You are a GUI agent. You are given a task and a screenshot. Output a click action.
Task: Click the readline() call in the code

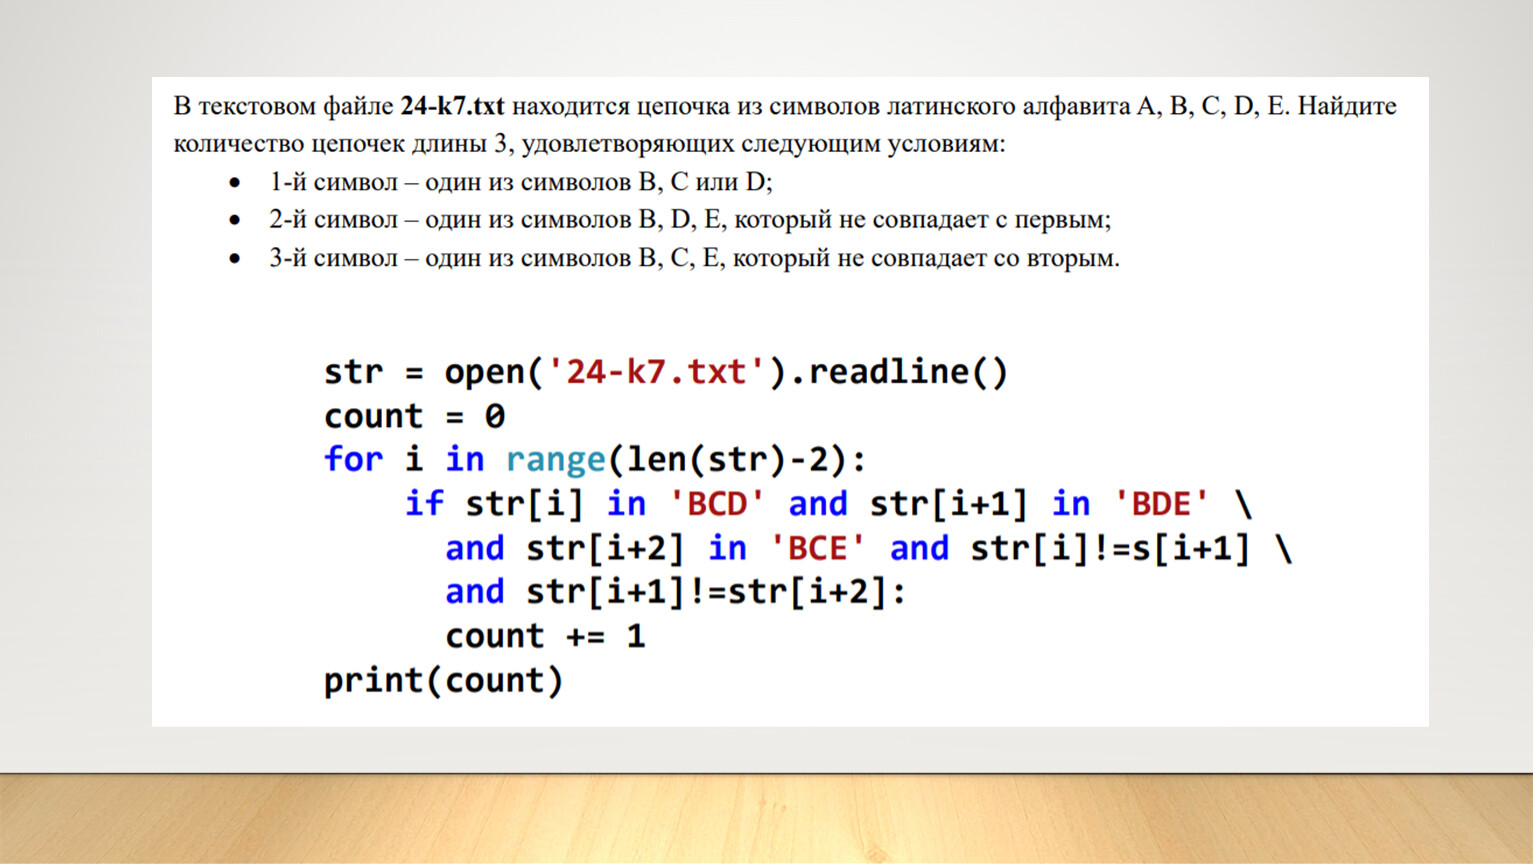point(907,372)
